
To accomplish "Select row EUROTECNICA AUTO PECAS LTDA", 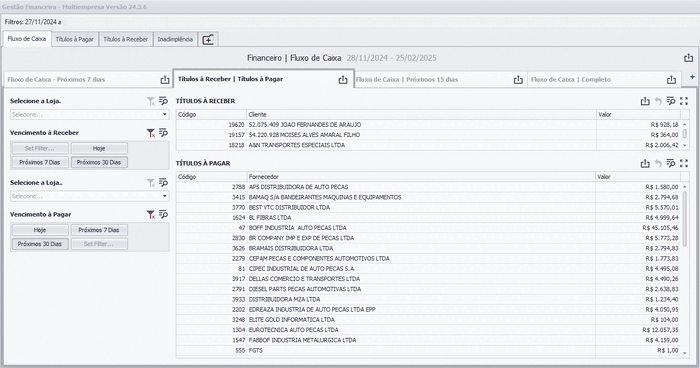I will (428, 330).
